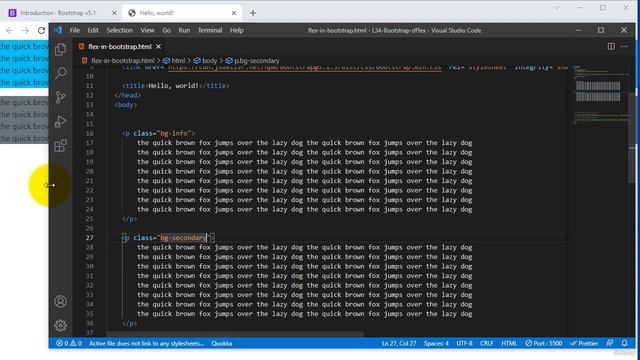Change language mode via HTML
This screenshot has width=640, height=360.
pos(509,343)
